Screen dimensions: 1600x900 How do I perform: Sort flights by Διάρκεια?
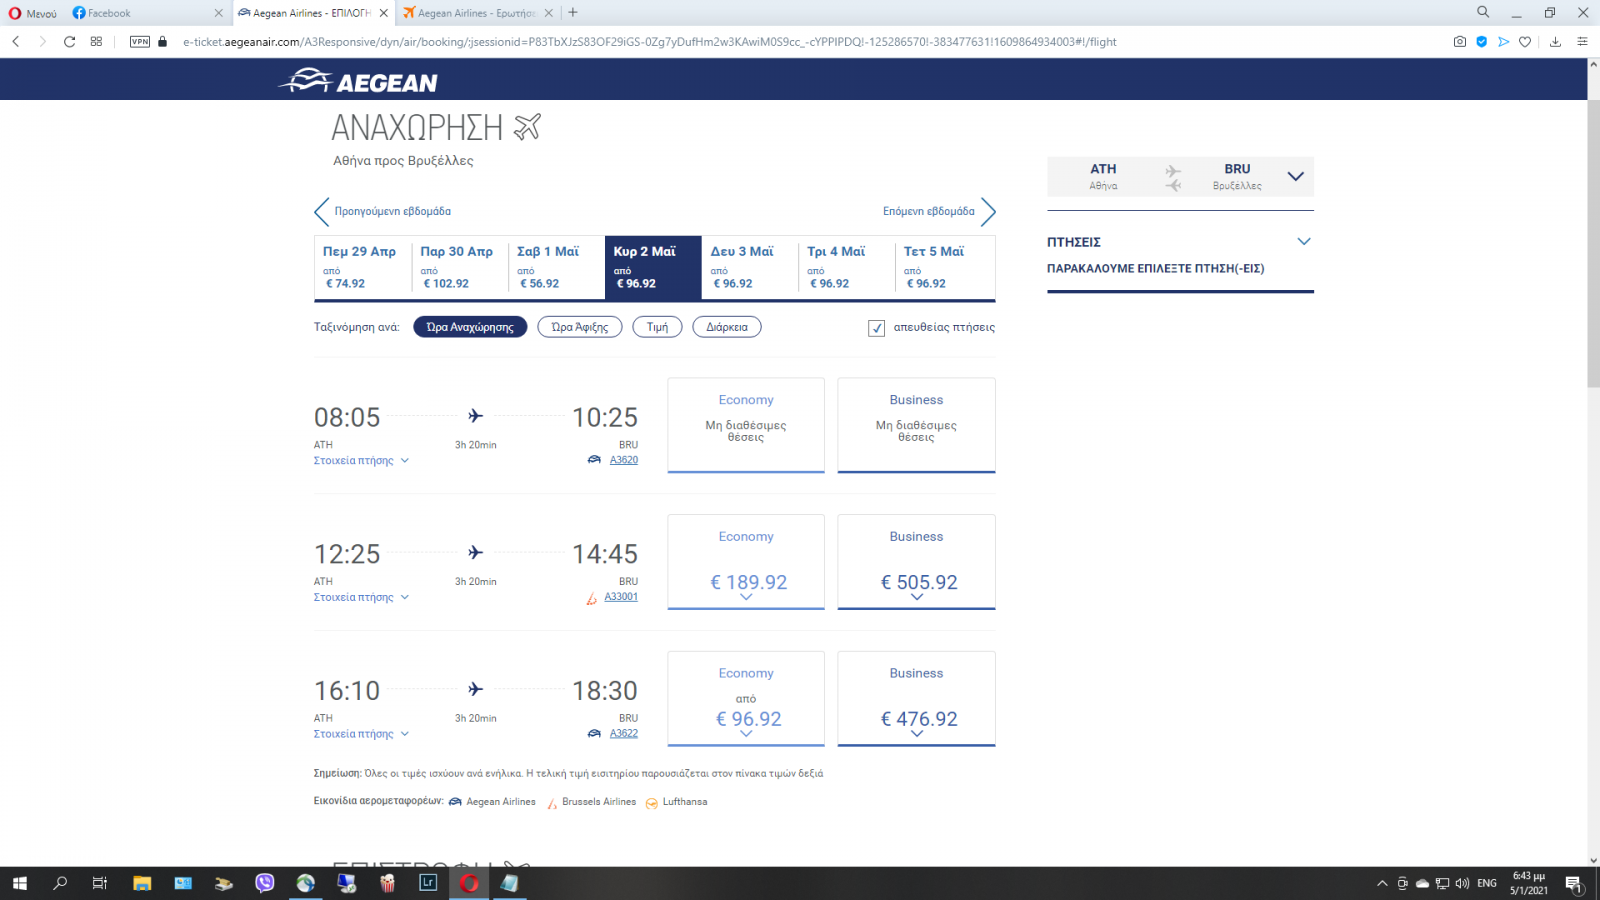coord(726,327)
